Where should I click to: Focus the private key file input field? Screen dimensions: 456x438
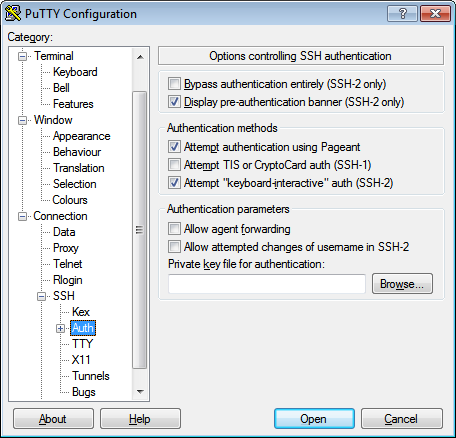pyautogui.click(x=267, y=284)
